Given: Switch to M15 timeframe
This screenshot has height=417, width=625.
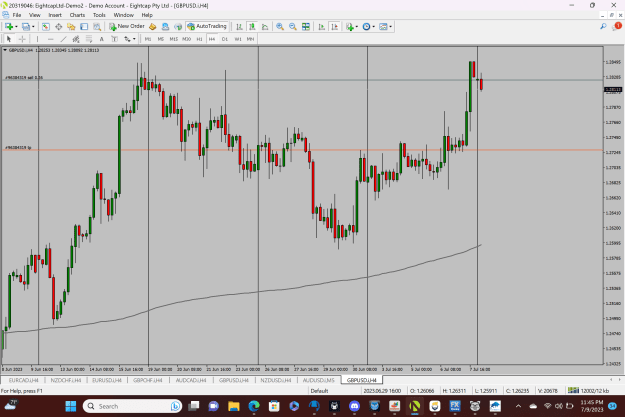Looking at the screenshot, I should point(173,39).
